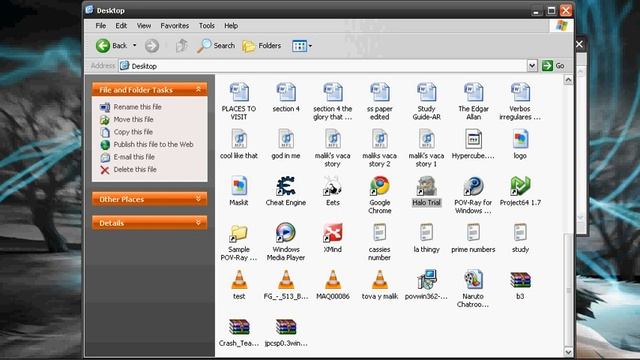Select the la thingy text file
640x360 pixels.
tap(427, 233)
